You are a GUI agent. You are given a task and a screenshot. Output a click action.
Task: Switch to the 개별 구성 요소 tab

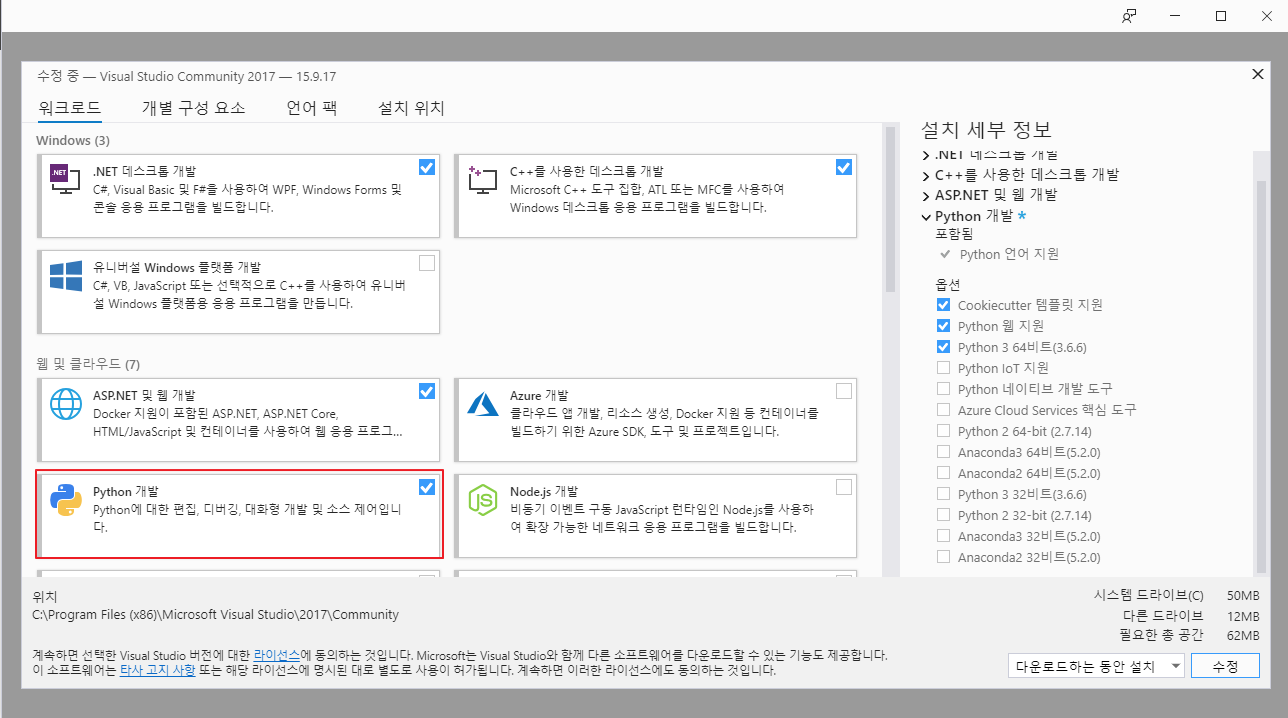[x=193, y=108]
